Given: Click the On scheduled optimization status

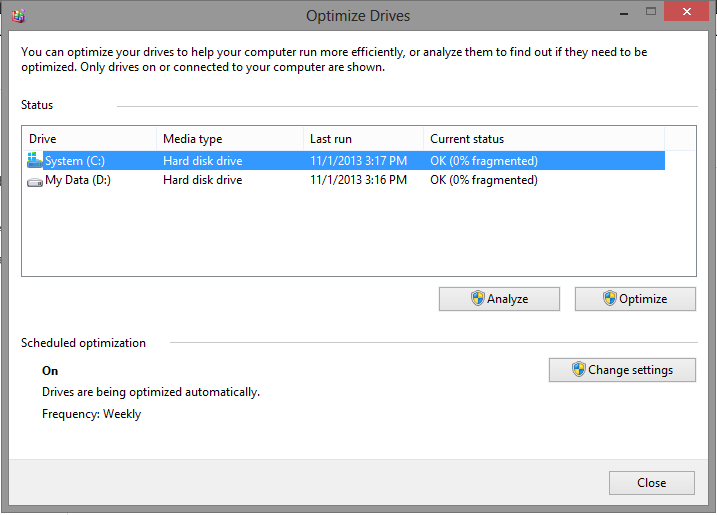Looking at the screenshot, I should pyautogui.click(x=50, y=371).
